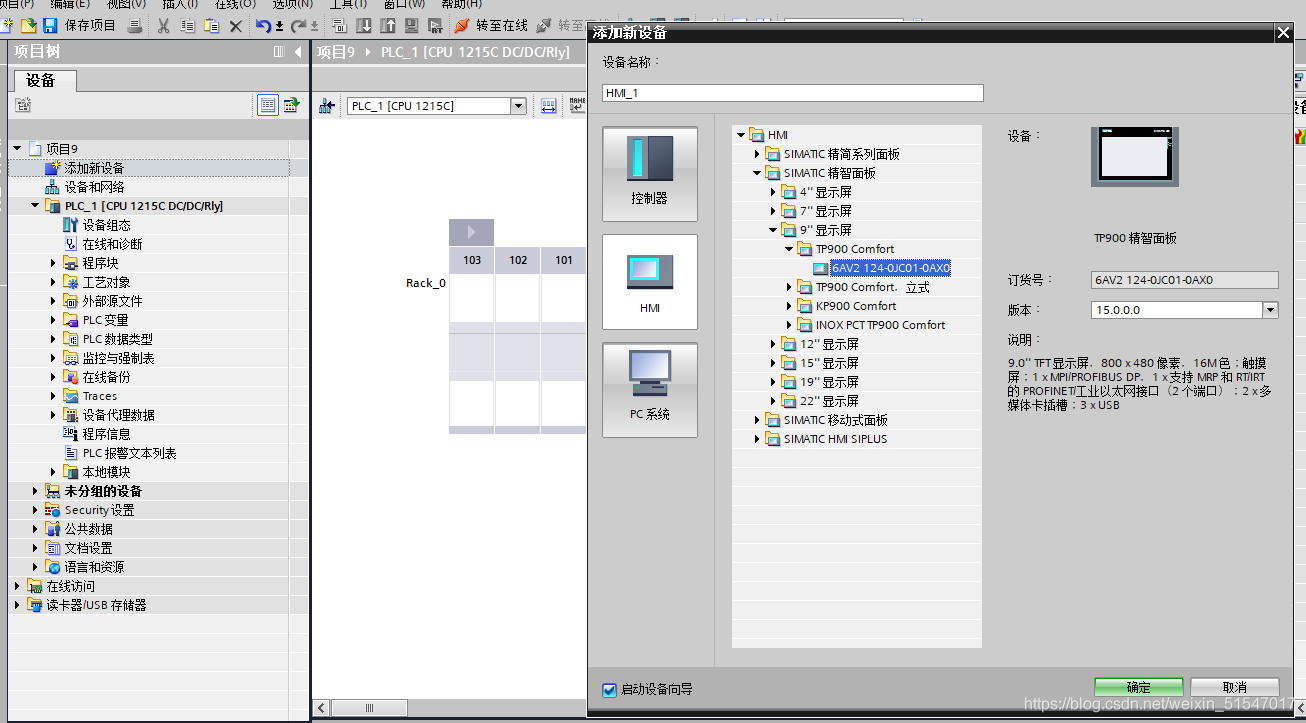Expand SIMATIC 移动式面板 node
1306x723 pixels.
(x=757, y=420)
